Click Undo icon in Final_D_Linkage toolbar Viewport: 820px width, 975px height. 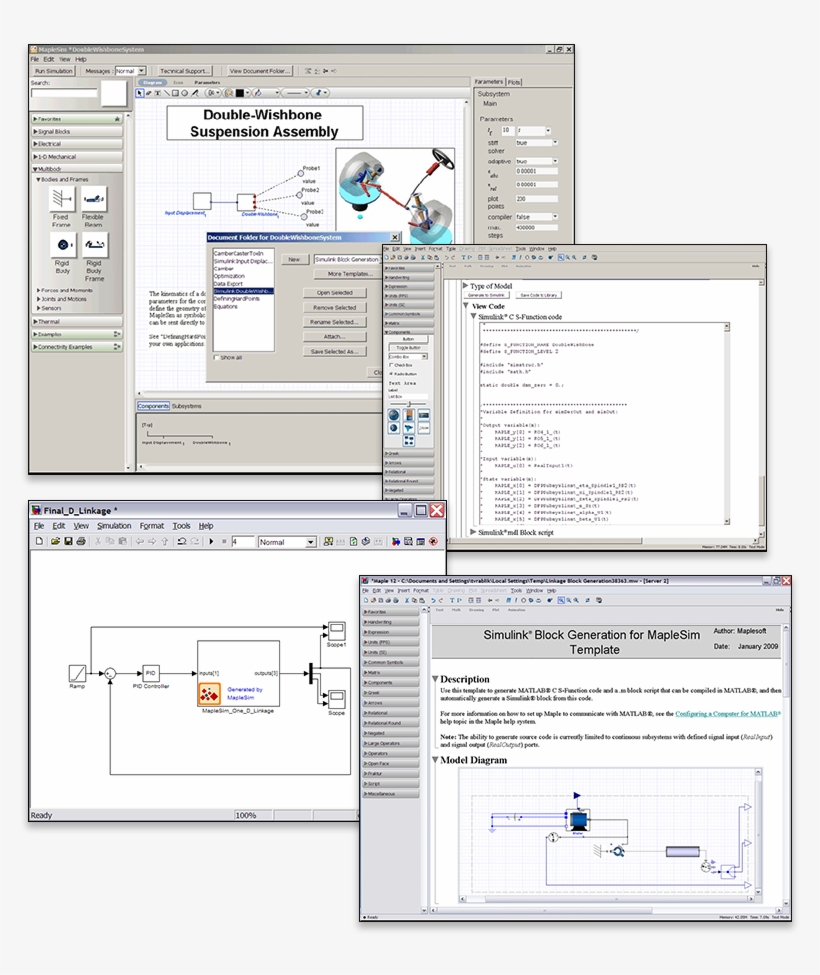coord(182,542)
